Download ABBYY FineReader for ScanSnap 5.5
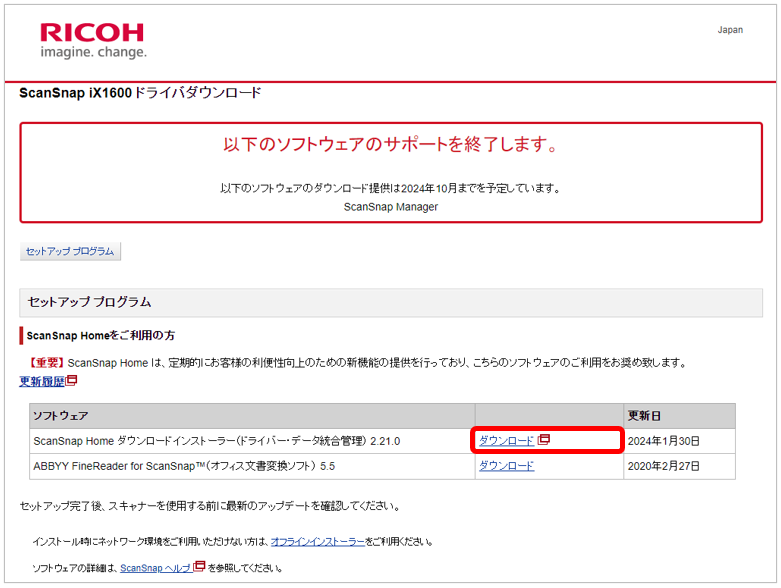 tap(506, 466)
